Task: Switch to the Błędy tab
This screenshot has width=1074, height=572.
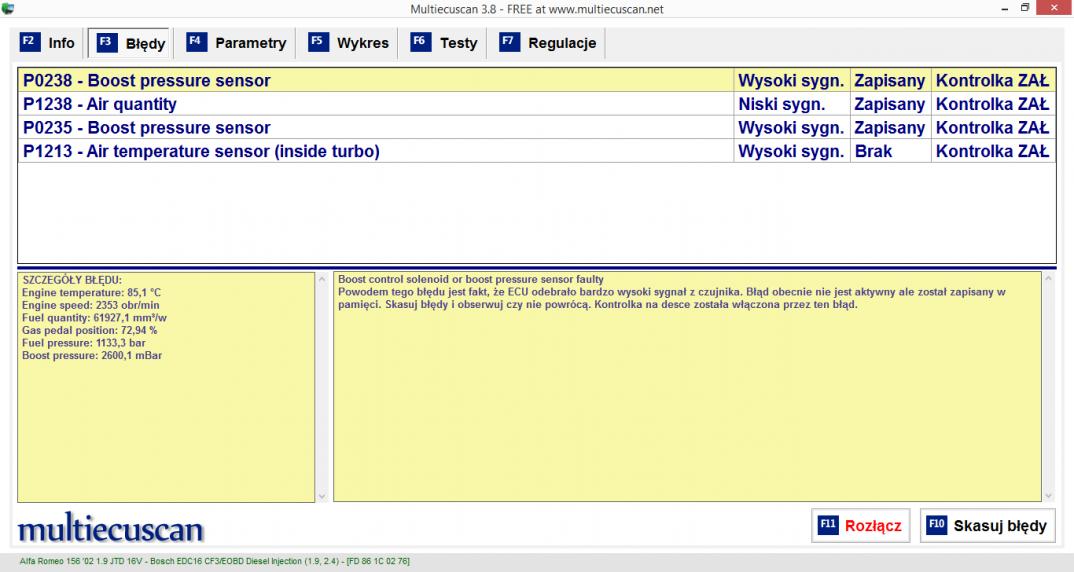Action: point(131,43)
